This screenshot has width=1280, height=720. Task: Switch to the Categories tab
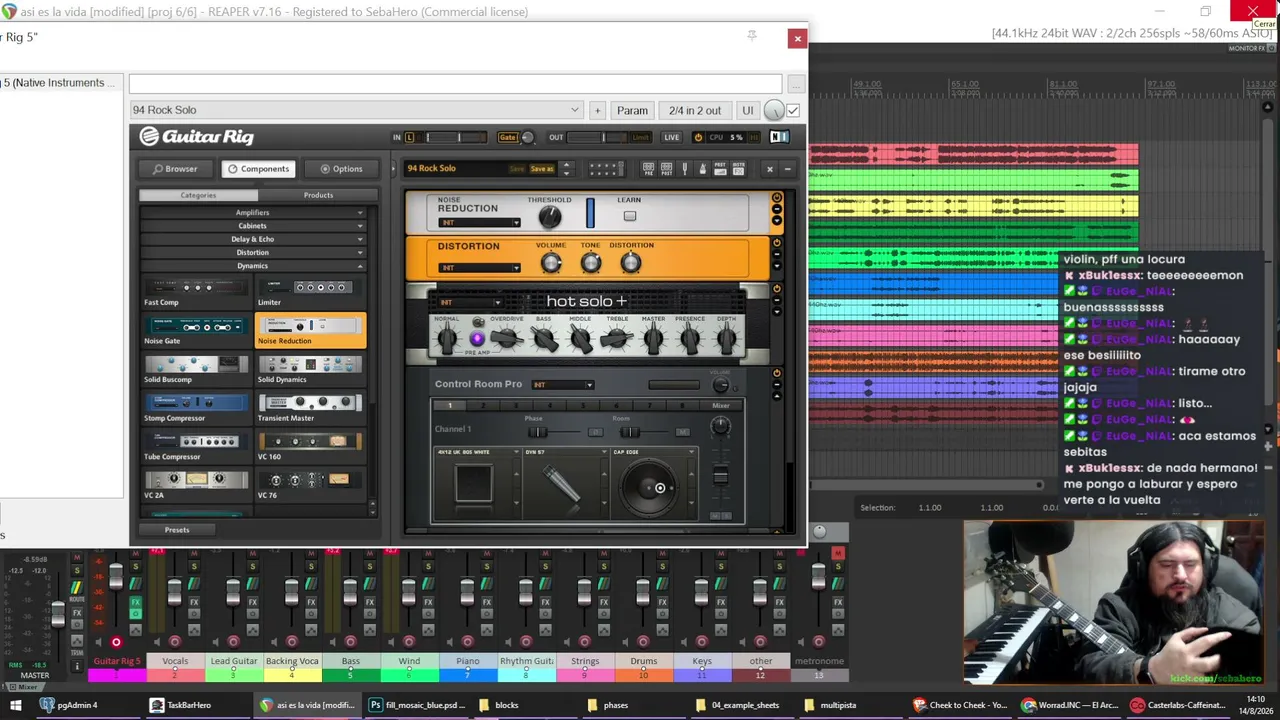coord(198,195)
